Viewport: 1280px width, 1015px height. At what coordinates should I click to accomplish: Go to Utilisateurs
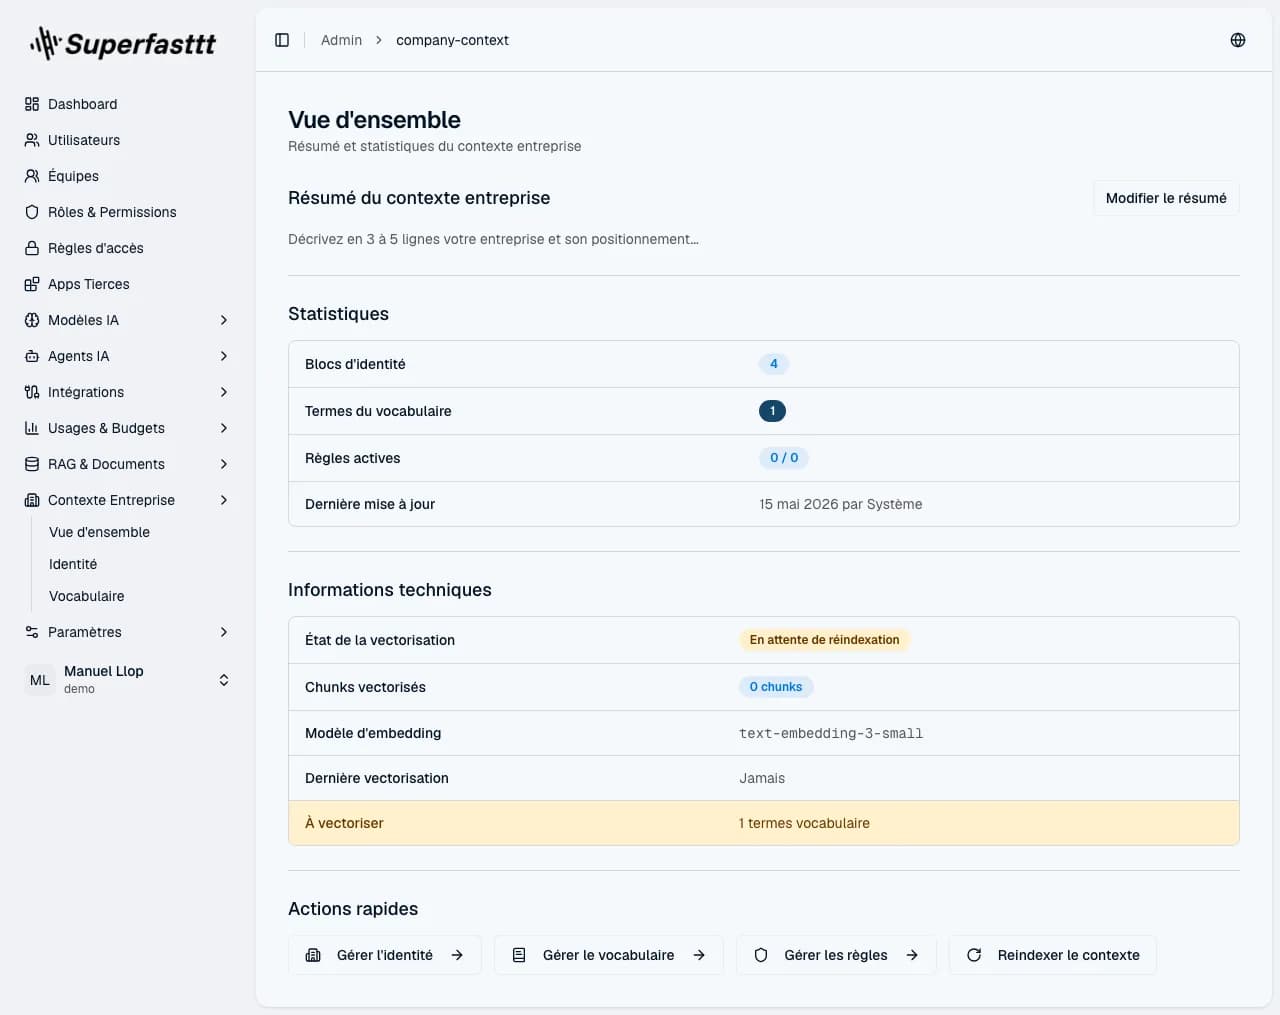[128, 140]
